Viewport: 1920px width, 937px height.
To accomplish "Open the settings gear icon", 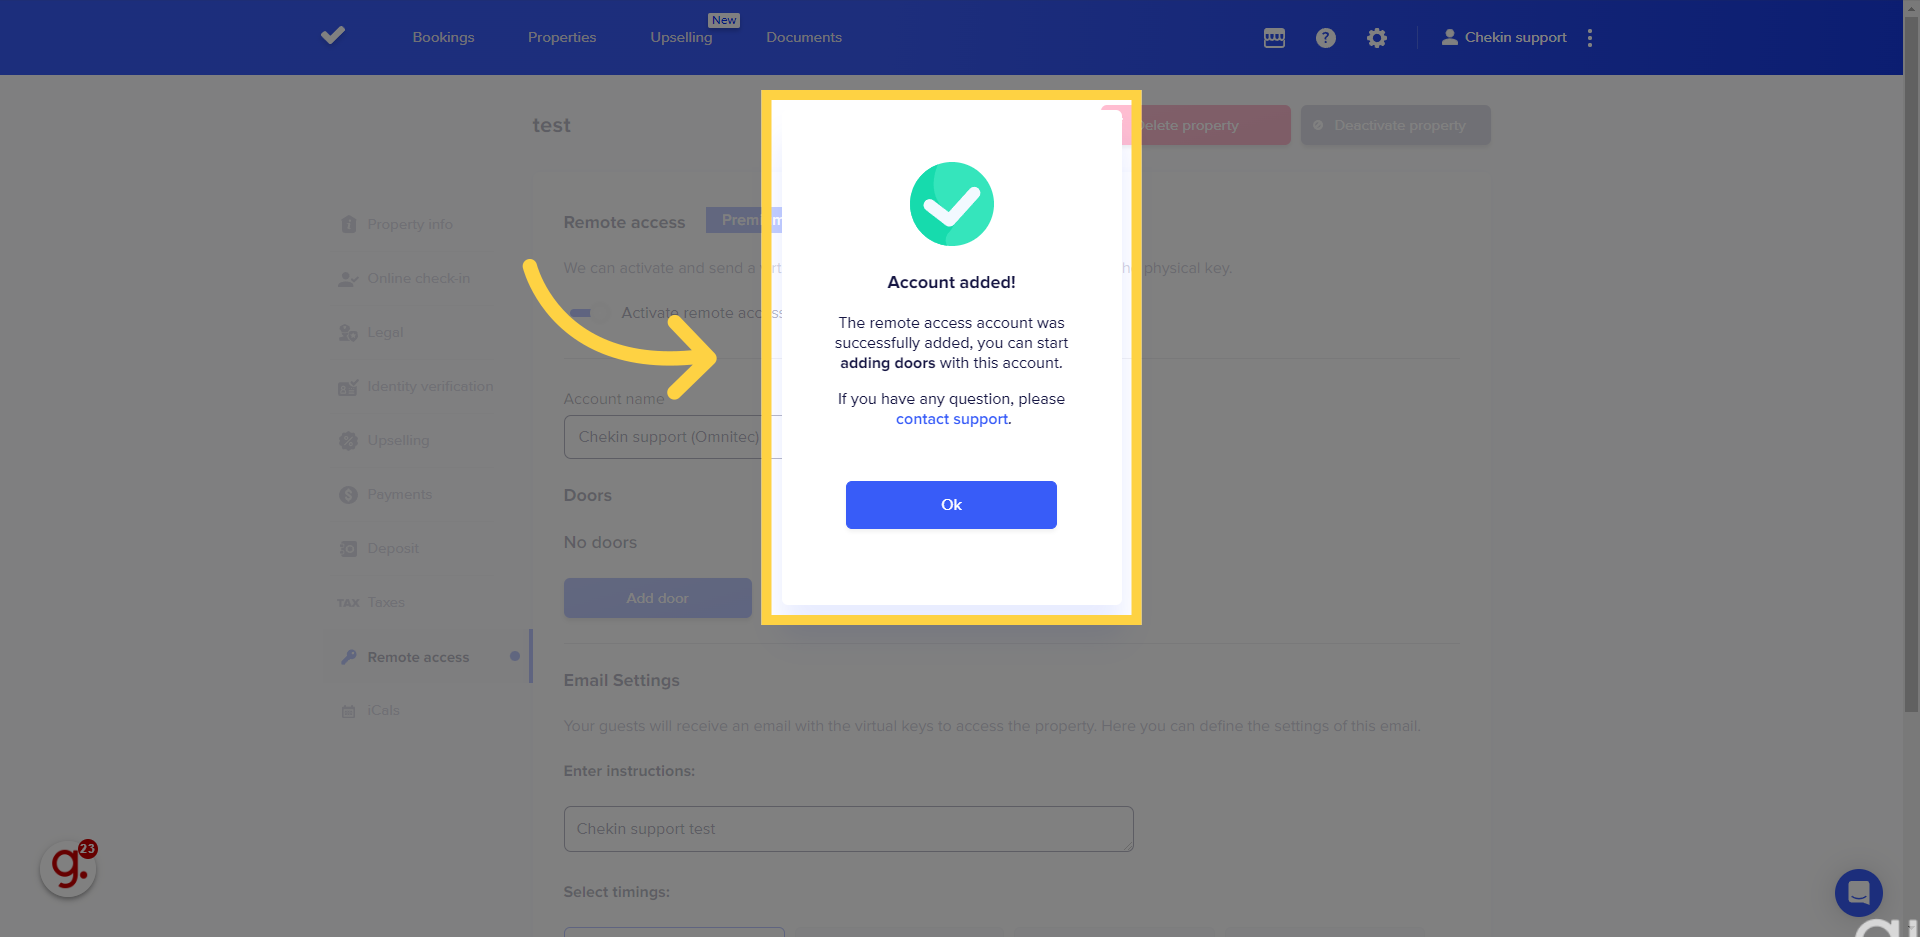I will pos(1377,38).
